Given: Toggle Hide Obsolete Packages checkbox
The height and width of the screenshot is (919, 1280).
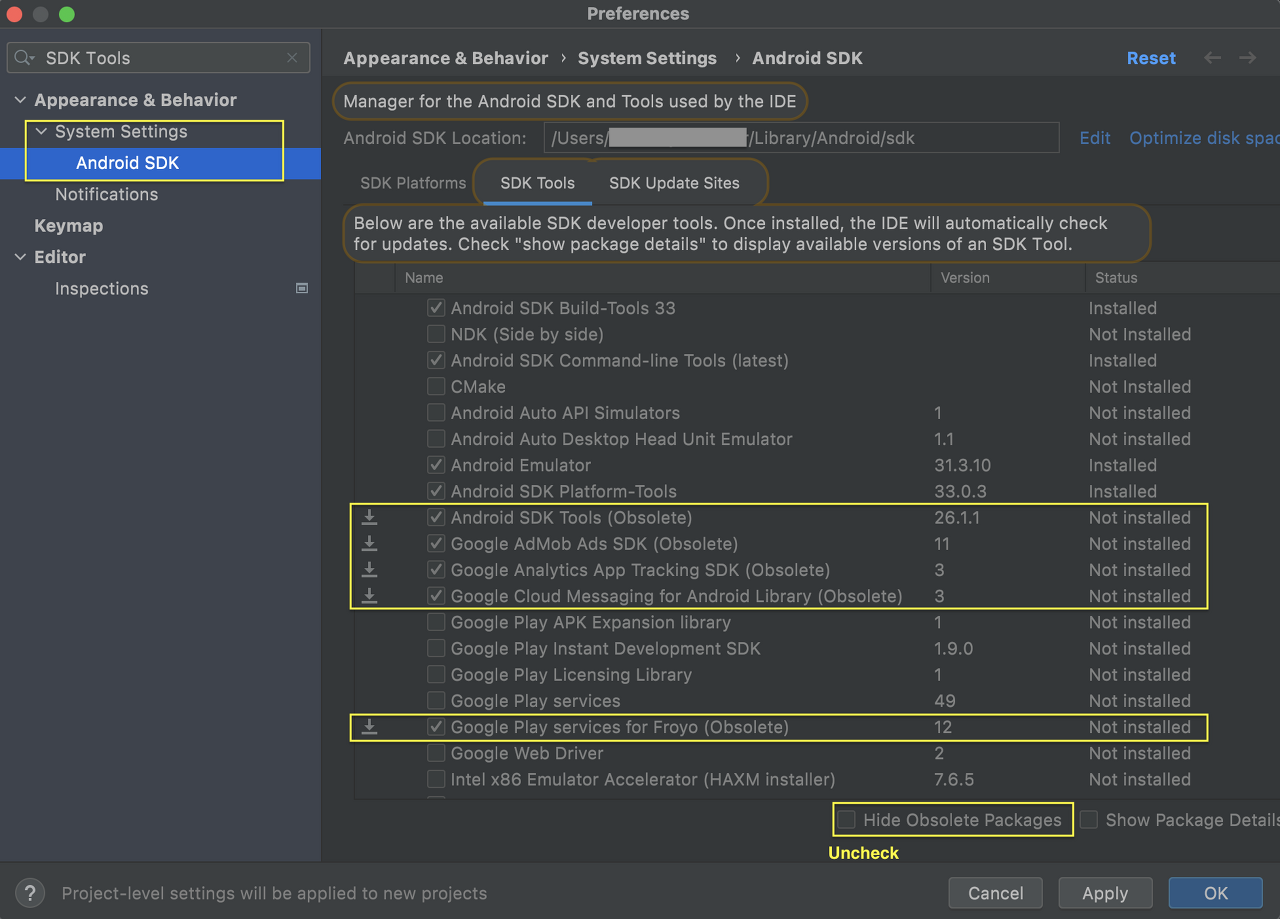Looking at the screenshot, I should pos(847,820).
